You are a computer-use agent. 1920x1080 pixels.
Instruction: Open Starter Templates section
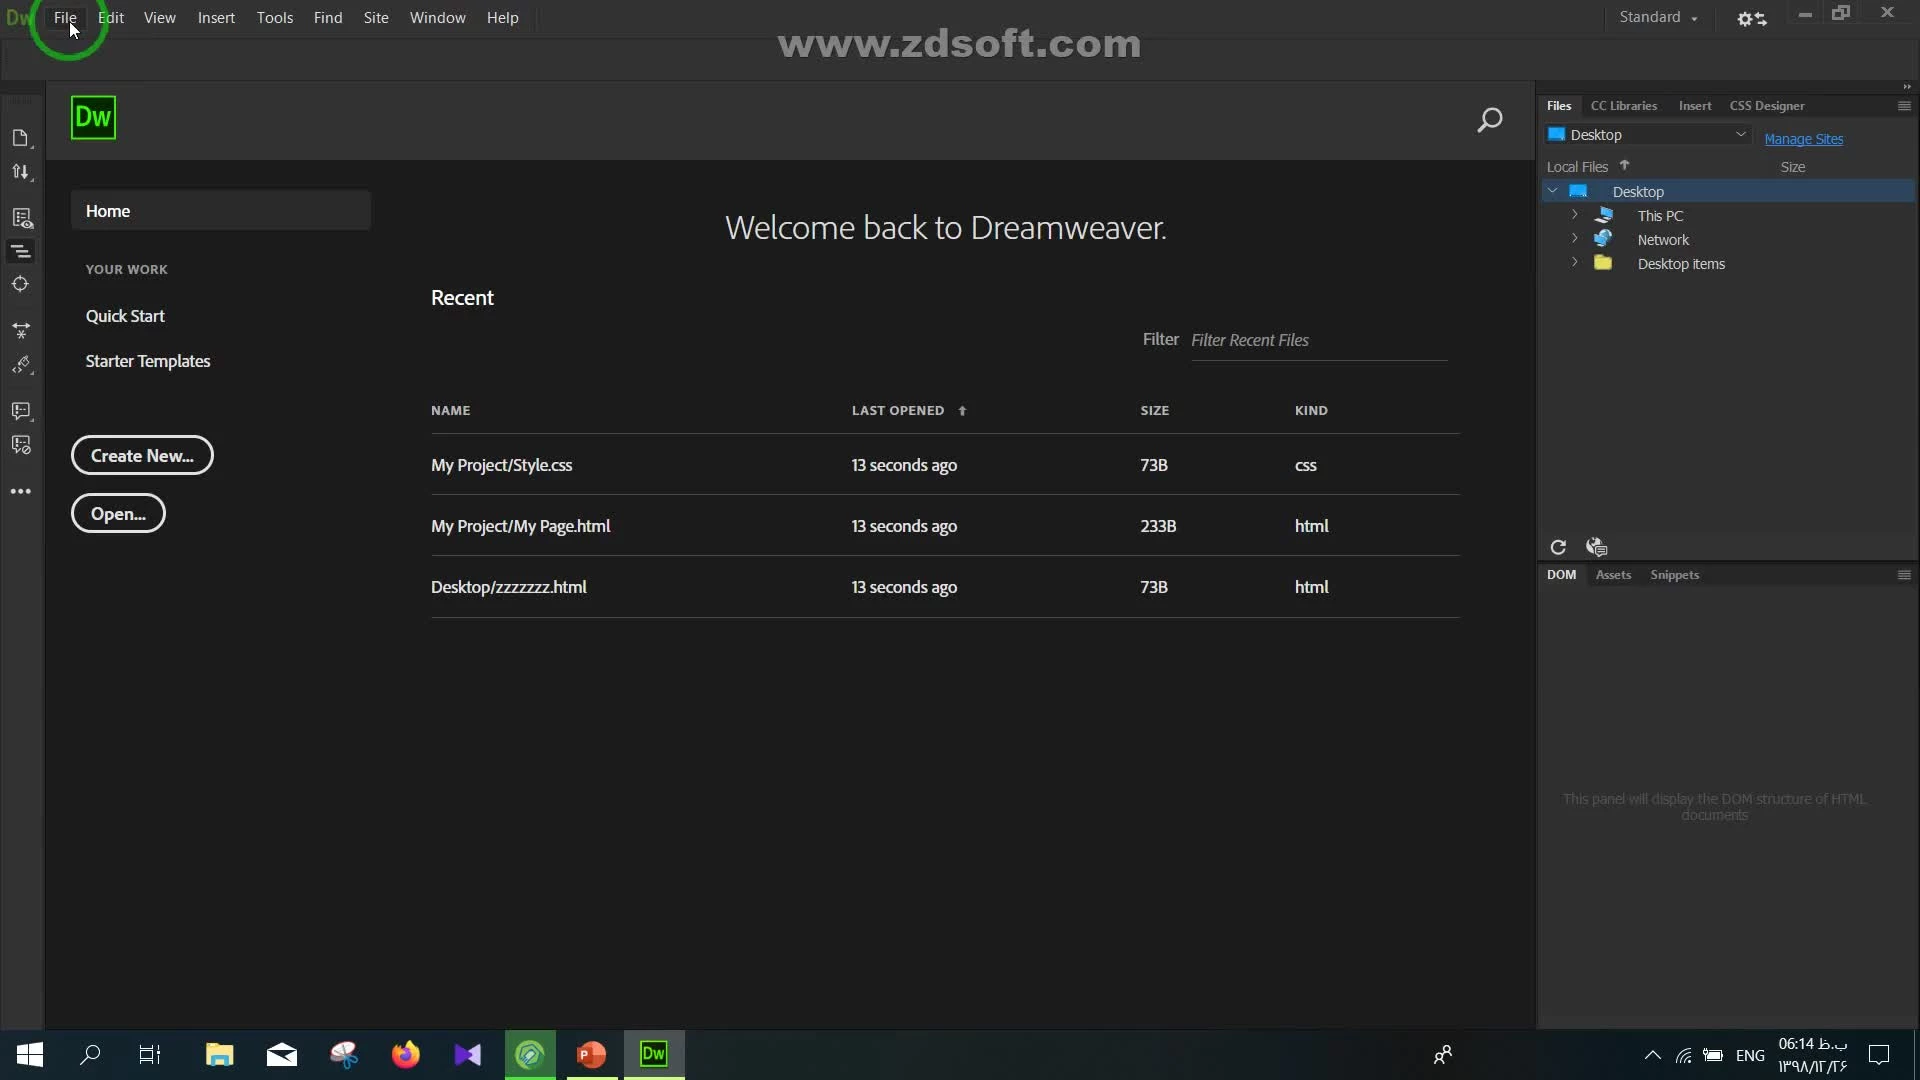coord(148,361)
